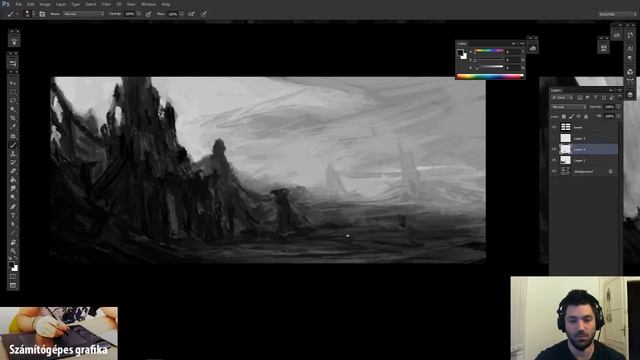The width and height of the screenshot is (640, 360).
Task: Open the Opacity slider arrow in options bar
Action: [x=139, y=14]
